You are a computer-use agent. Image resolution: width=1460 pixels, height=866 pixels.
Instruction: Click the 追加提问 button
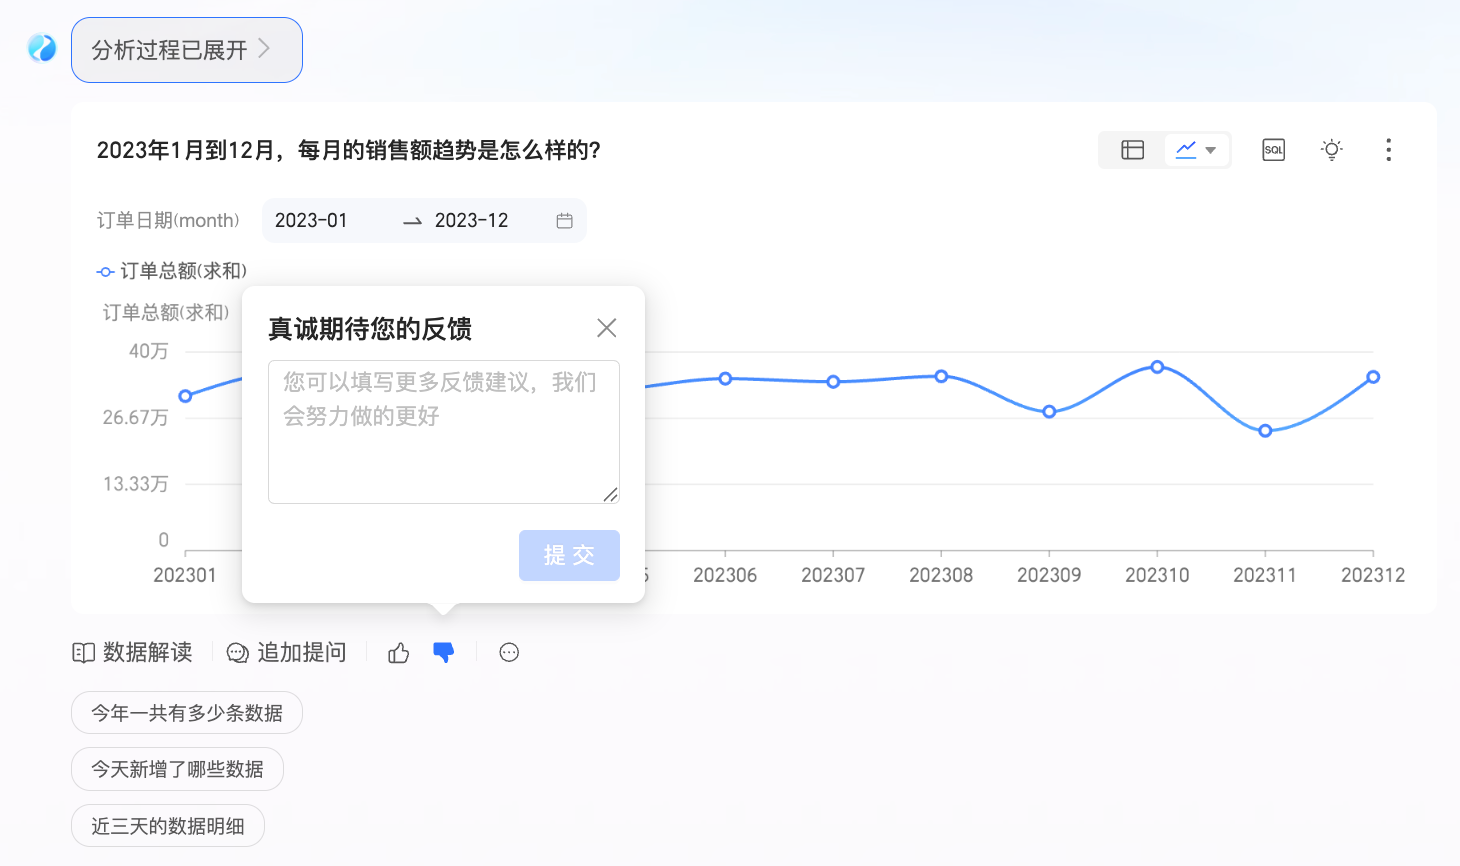pos(286,653)
